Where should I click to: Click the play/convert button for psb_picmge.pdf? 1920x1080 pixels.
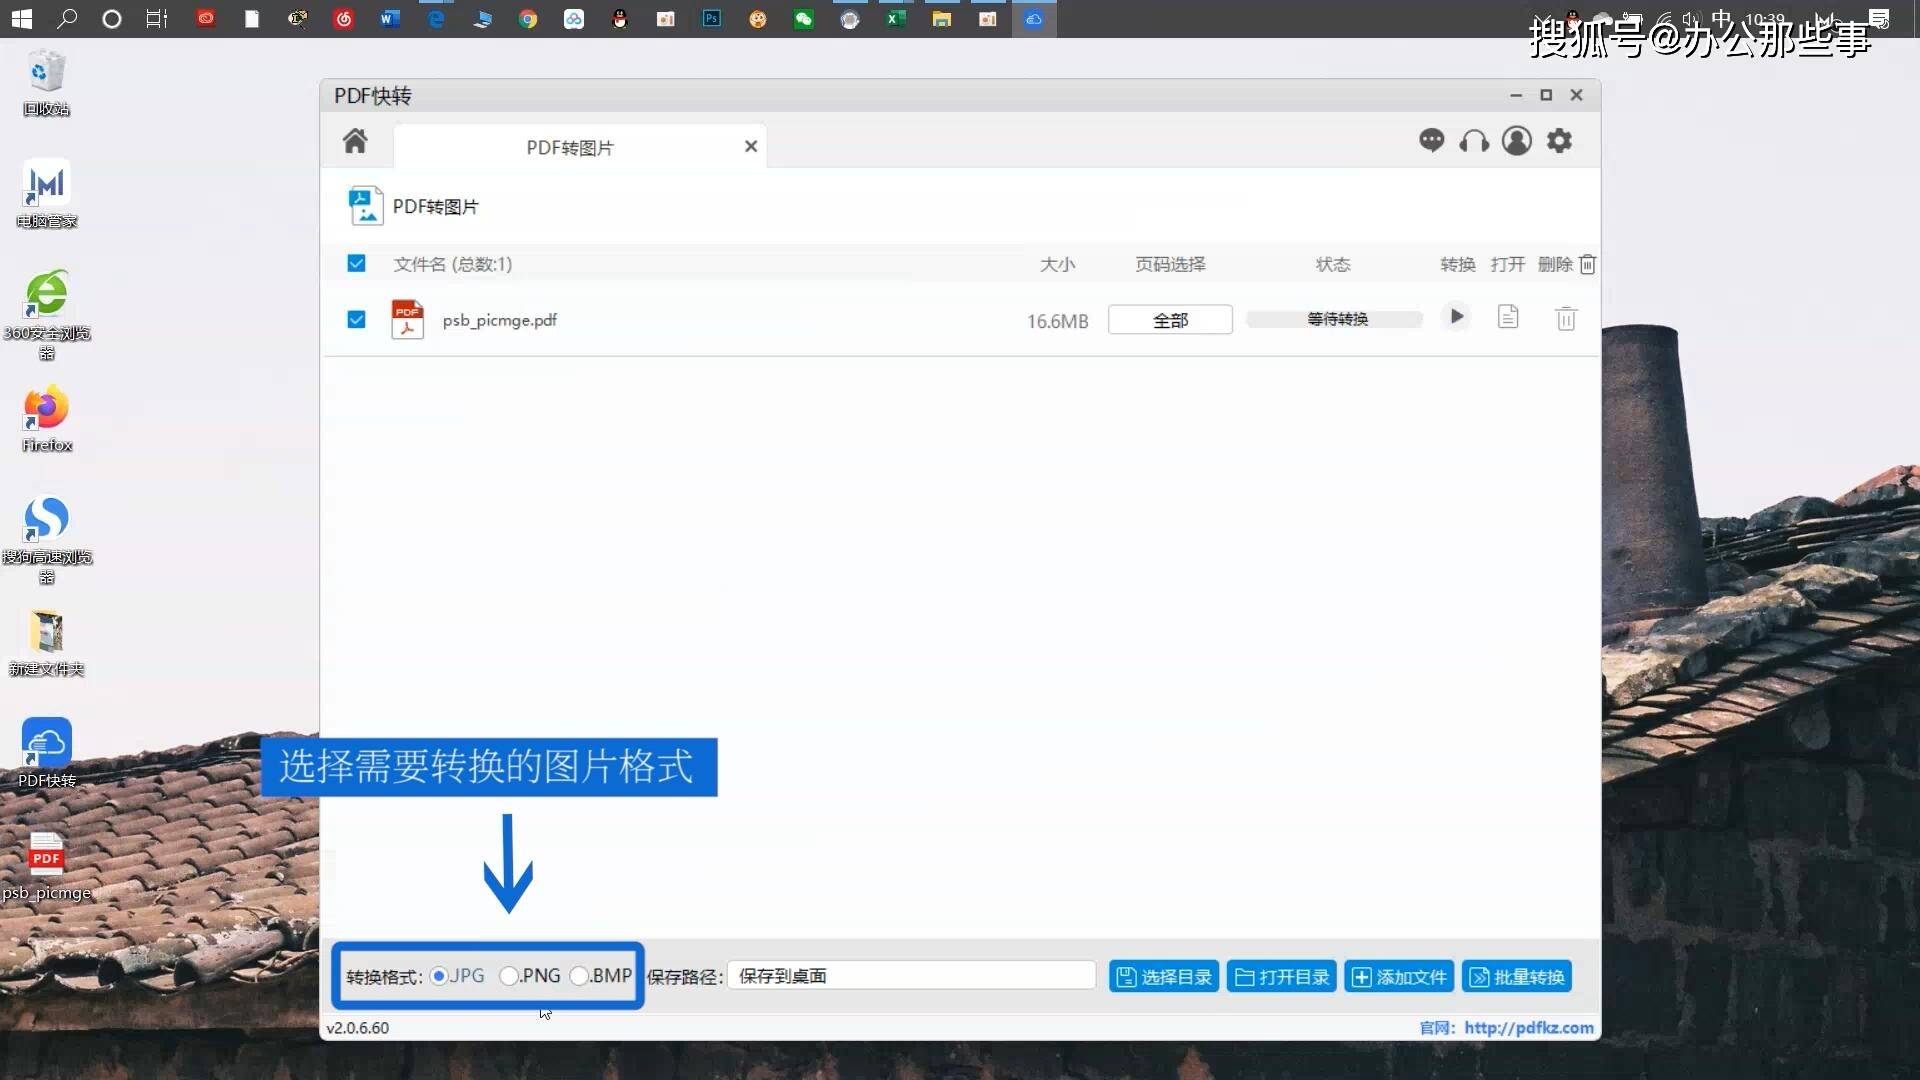point(1455,318)
